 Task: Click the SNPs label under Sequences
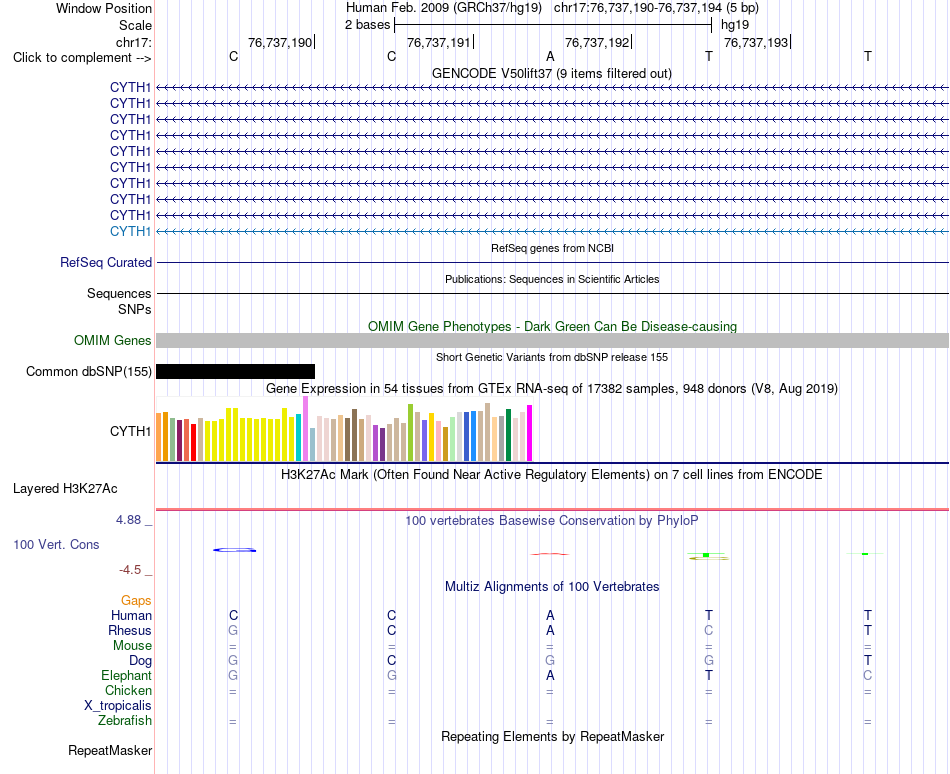coord(135,309)
